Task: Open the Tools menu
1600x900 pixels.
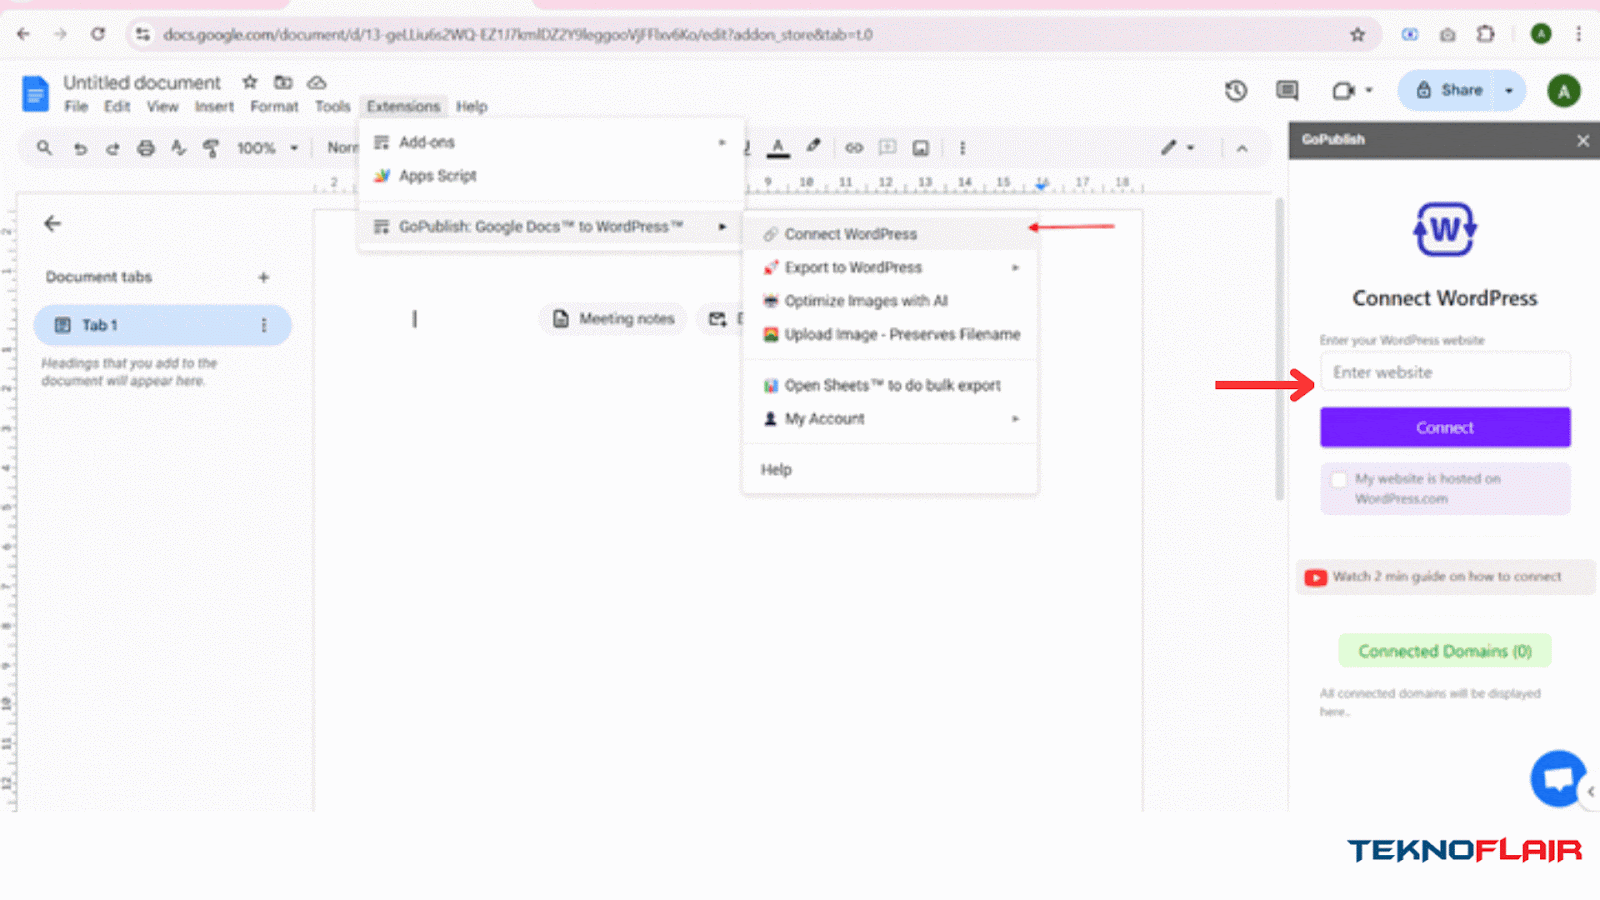Action: point(333,106)
